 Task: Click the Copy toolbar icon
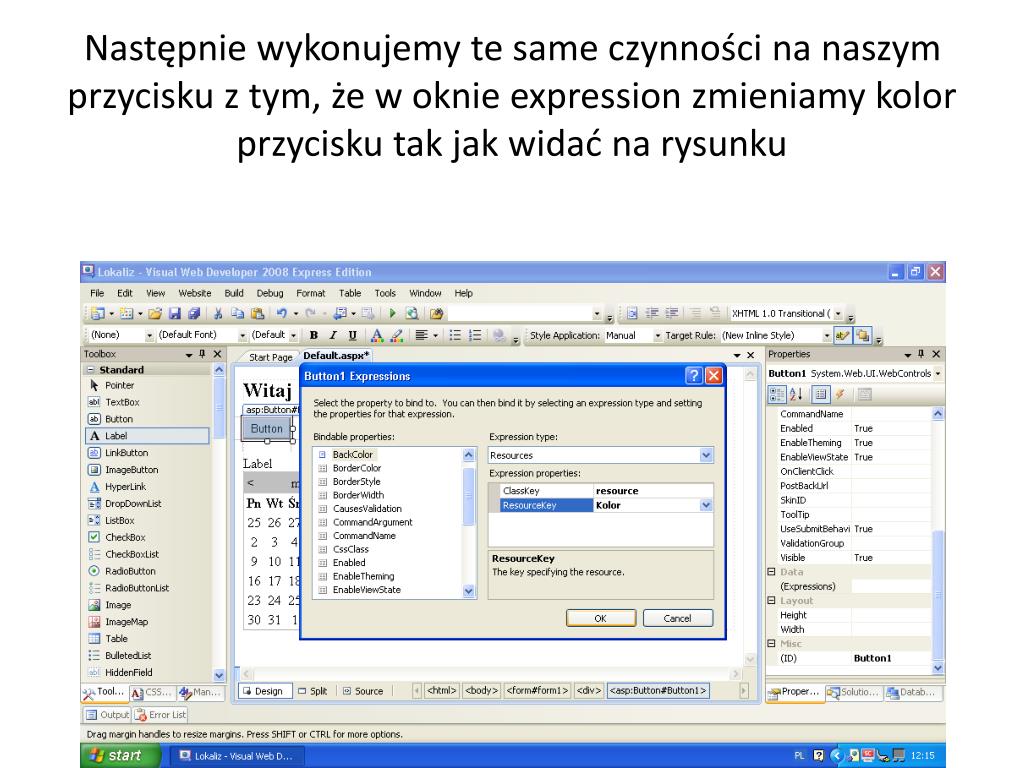(238, 313)
